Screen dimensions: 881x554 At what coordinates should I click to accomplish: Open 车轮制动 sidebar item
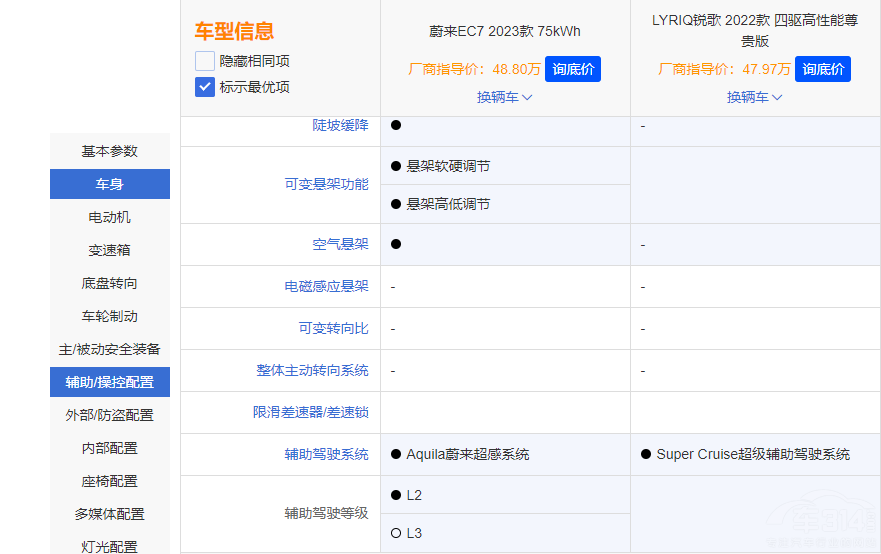pos(110,316)
